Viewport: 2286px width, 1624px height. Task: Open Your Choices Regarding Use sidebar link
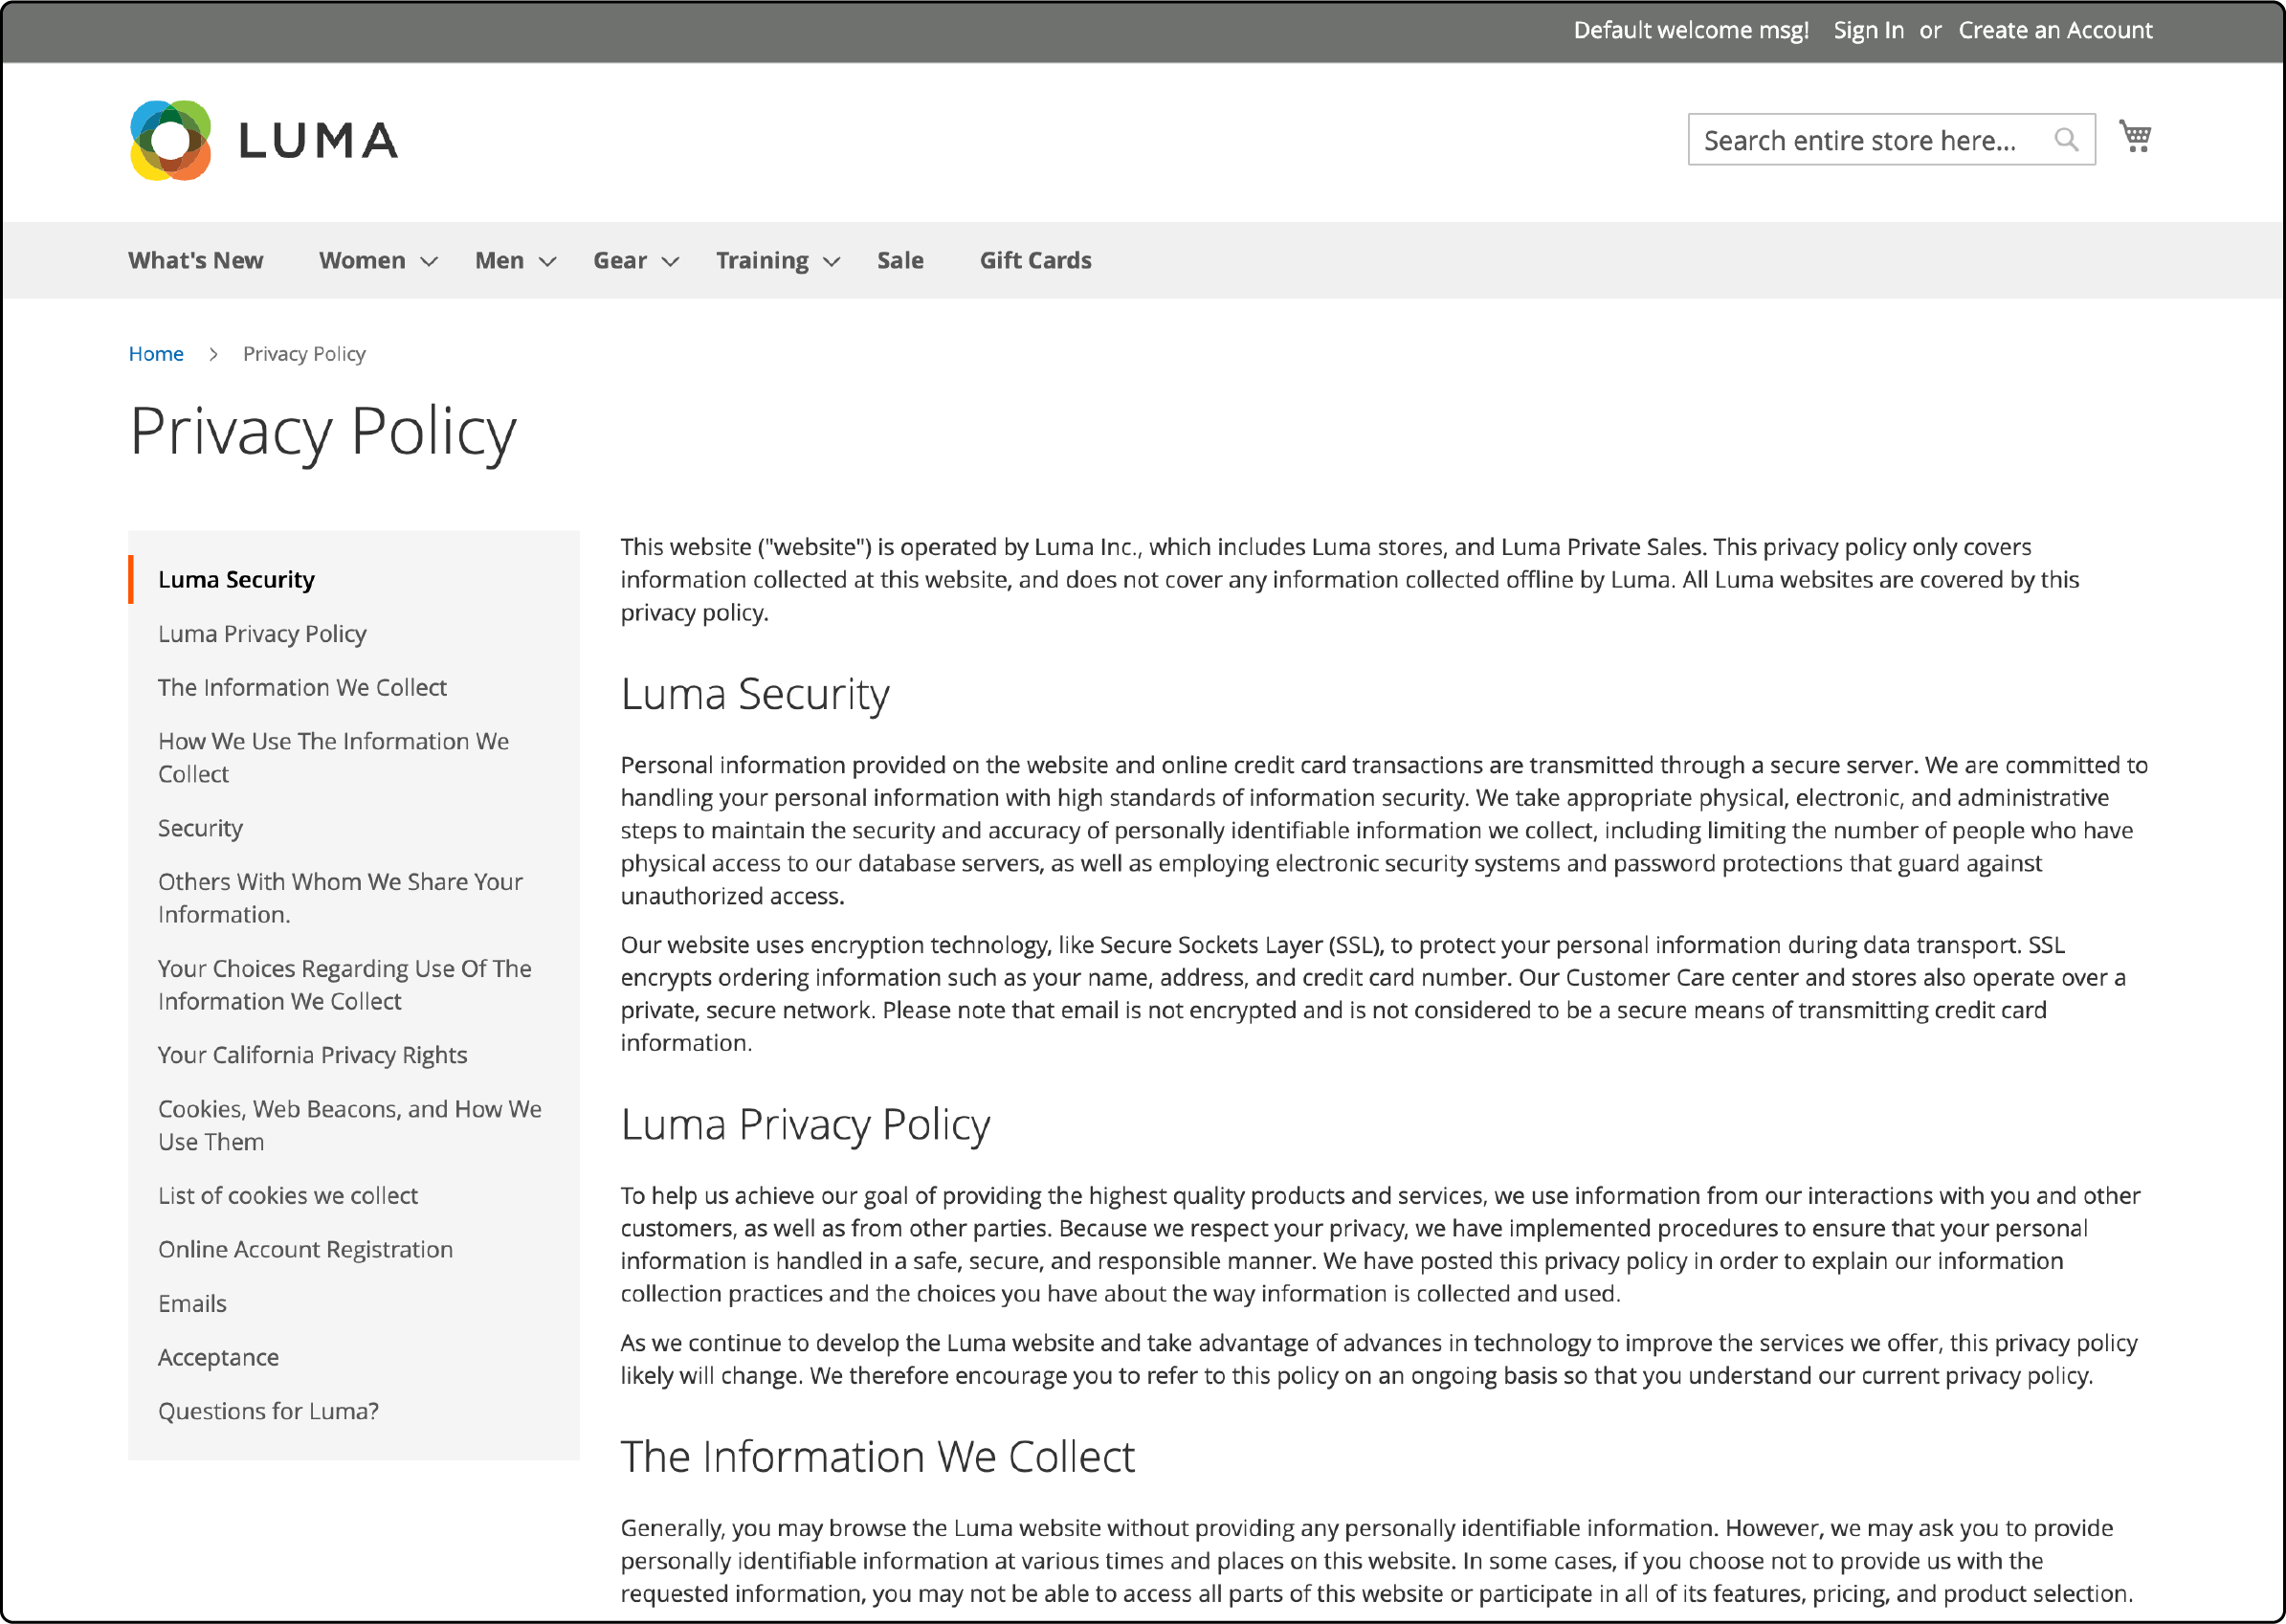click(x=345, y=985)
